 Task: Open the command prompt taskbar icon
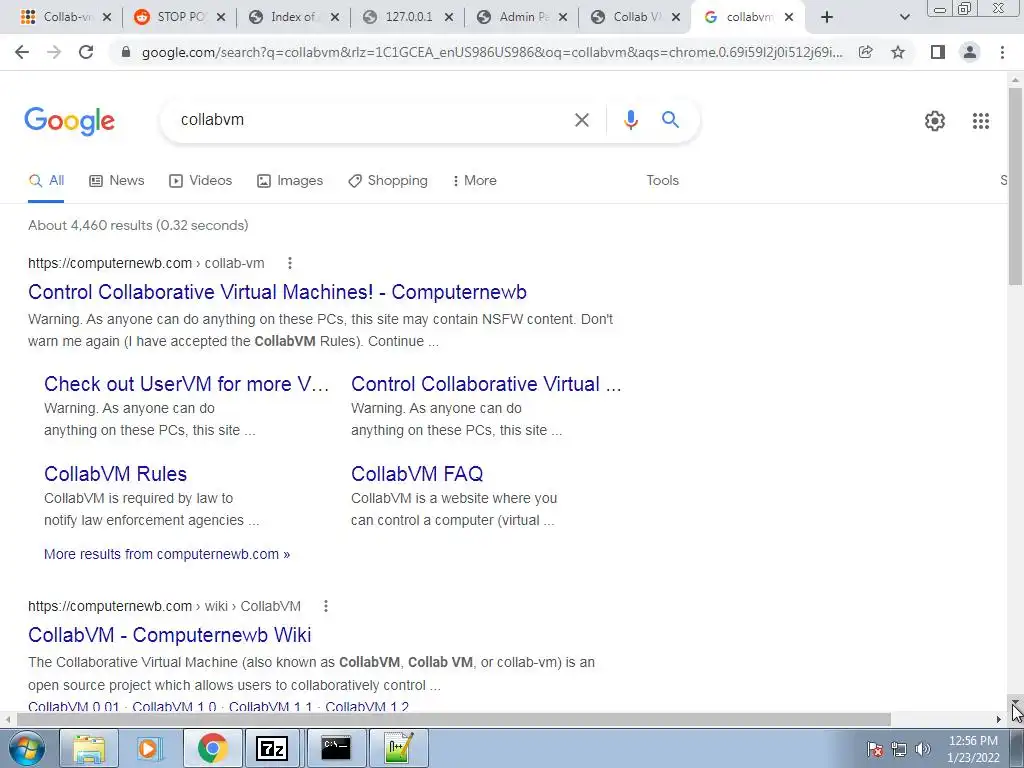336,748
